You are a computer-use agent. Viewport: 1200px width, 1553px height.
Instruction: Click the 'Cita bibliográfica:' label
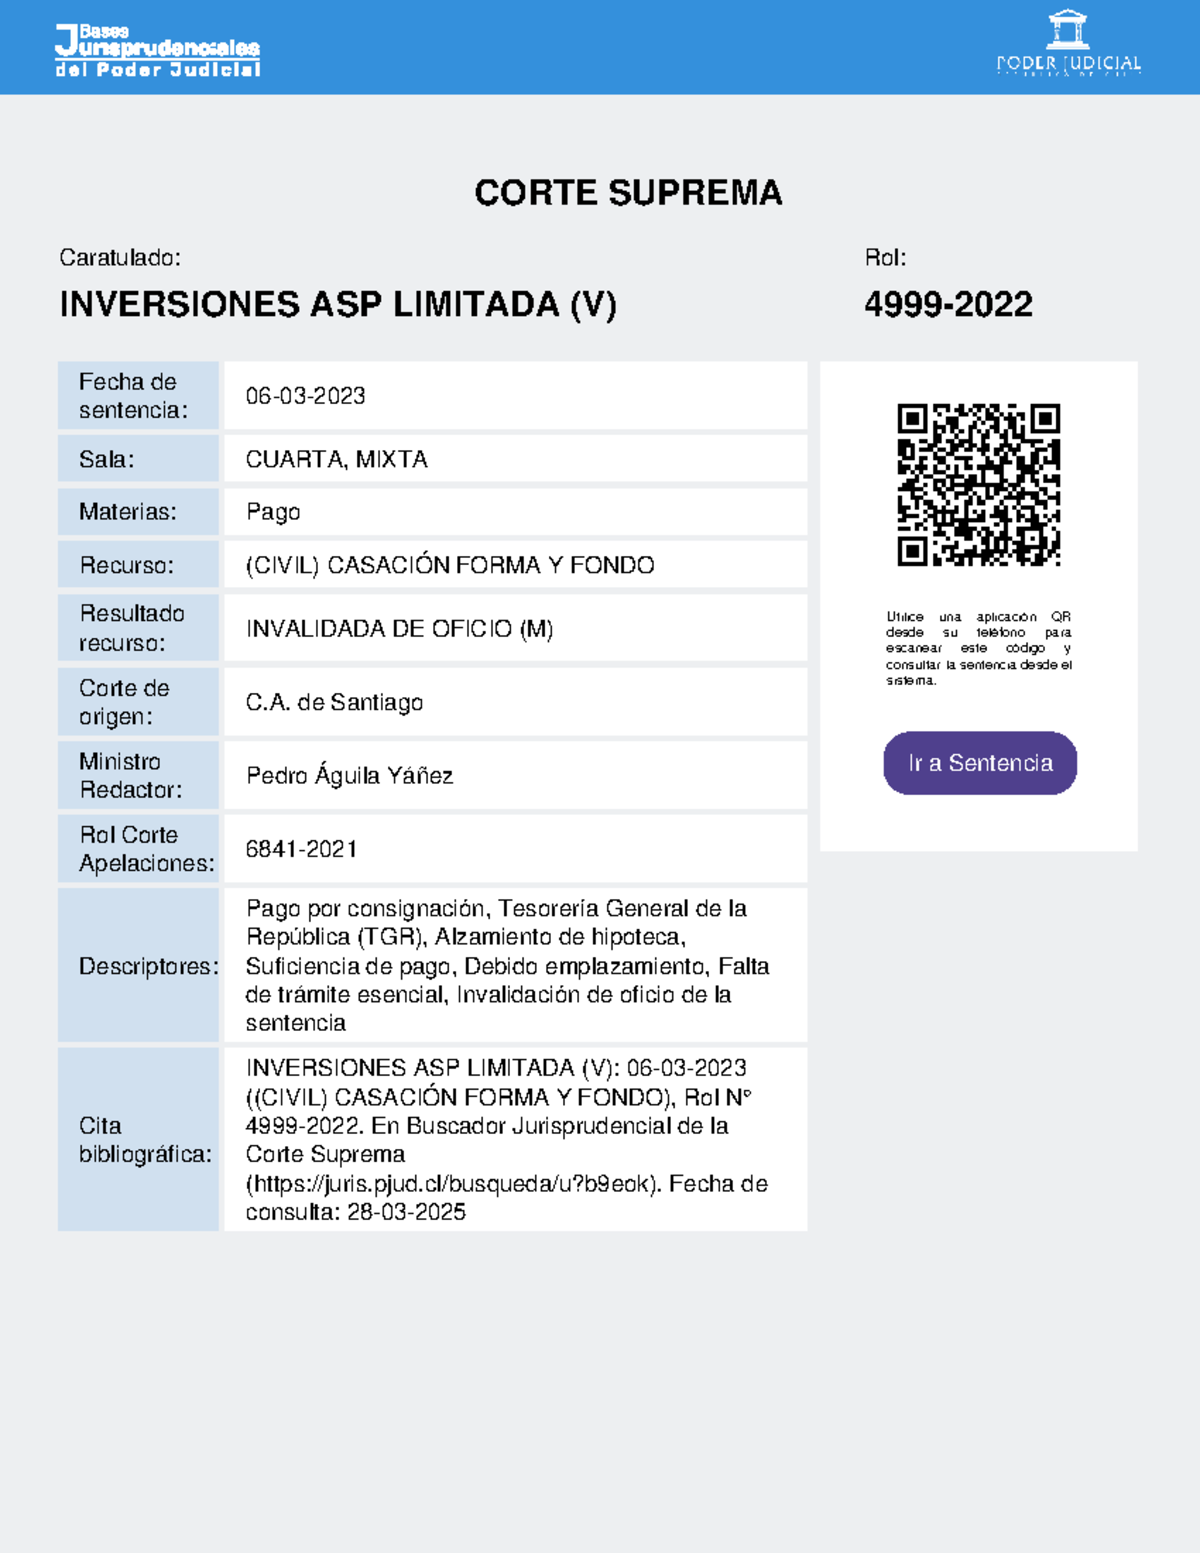click(145, 1140)
